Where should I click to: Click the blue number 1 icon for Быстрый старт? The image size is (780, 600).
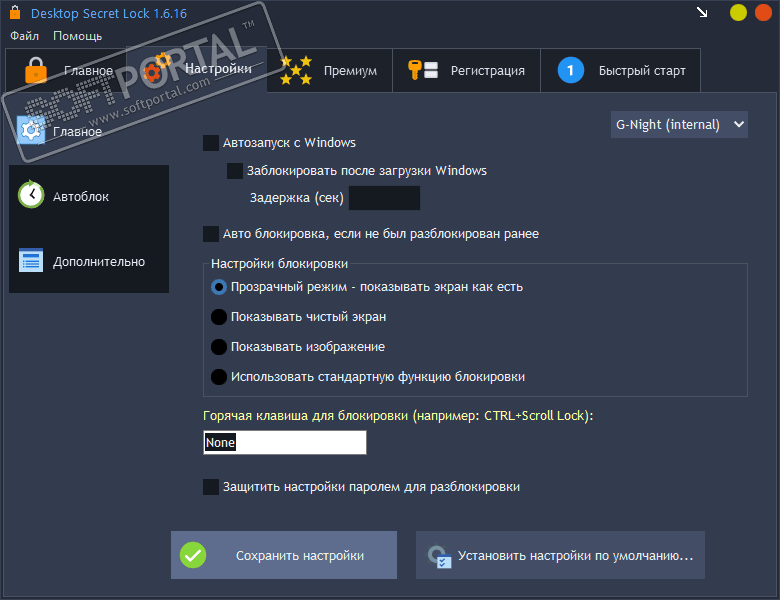point(571,70)
